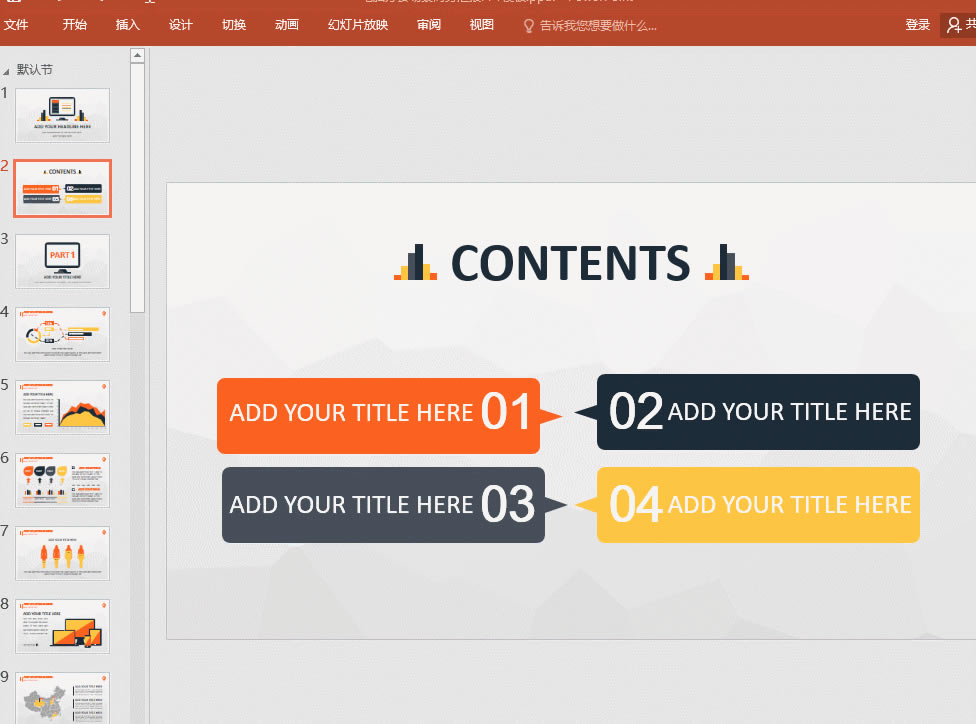Switch to the 插入 tab
The width and height of the screenshot is (976, 724).
(128, 25)
